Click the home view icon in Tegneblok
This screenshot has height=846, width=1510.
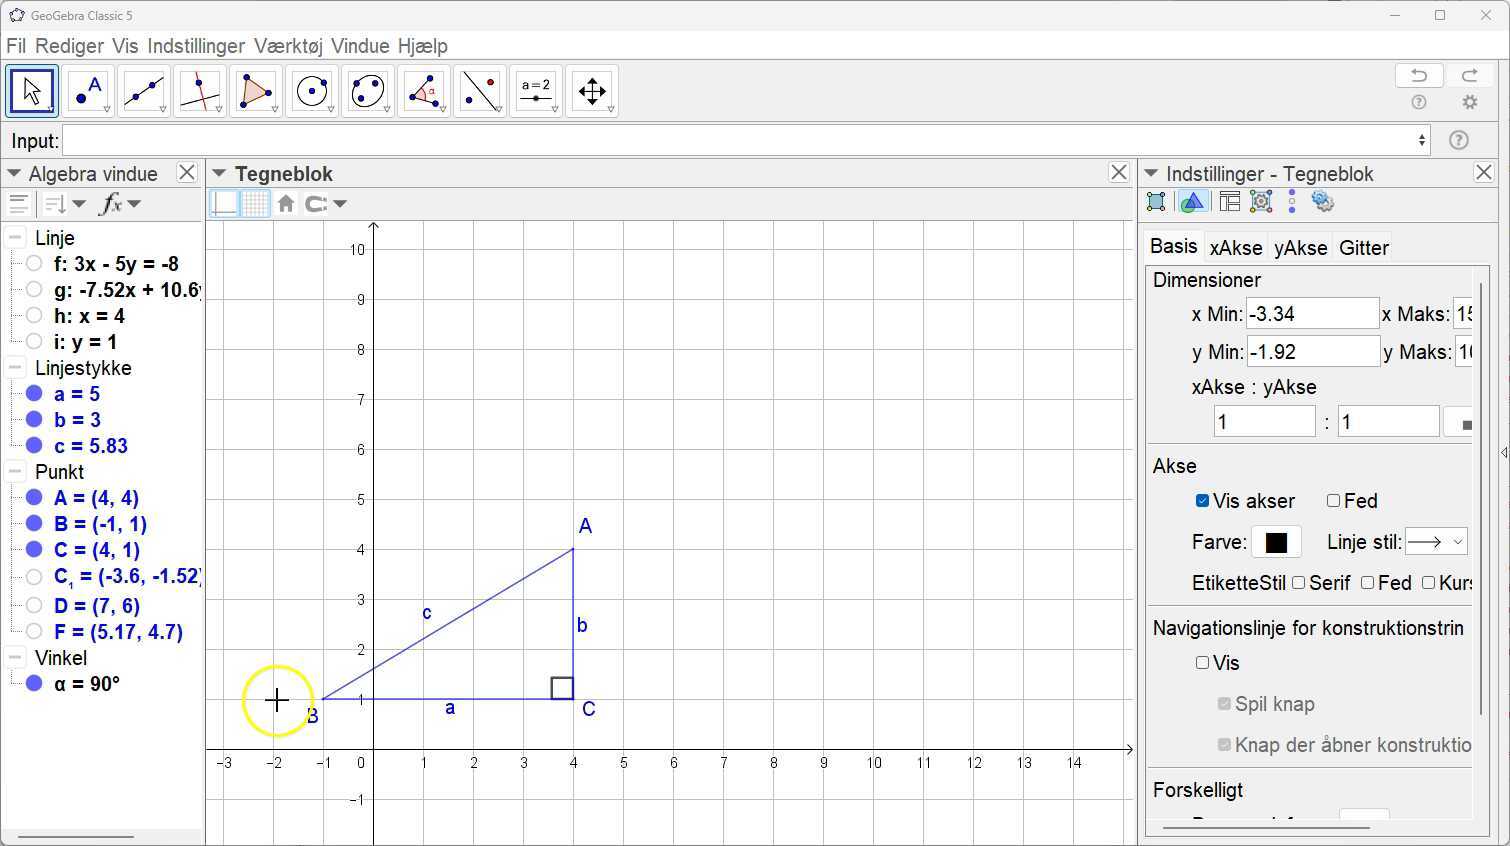[x=286, y=203]
